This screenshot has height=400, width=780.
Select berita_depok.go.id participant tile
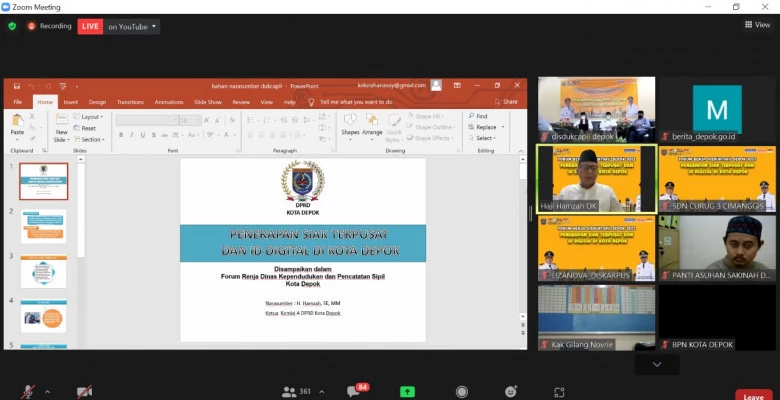[x=717, y=109]
